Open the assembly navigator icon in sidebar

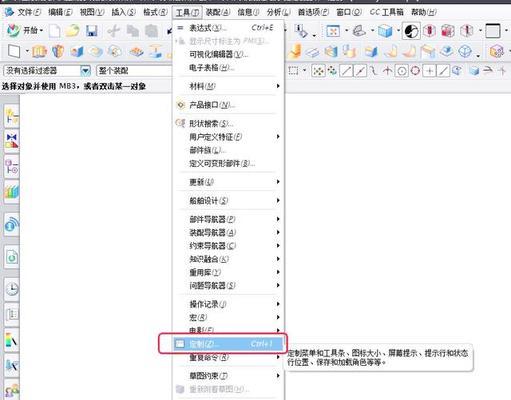pyautogui.click(x=12, y=116)
